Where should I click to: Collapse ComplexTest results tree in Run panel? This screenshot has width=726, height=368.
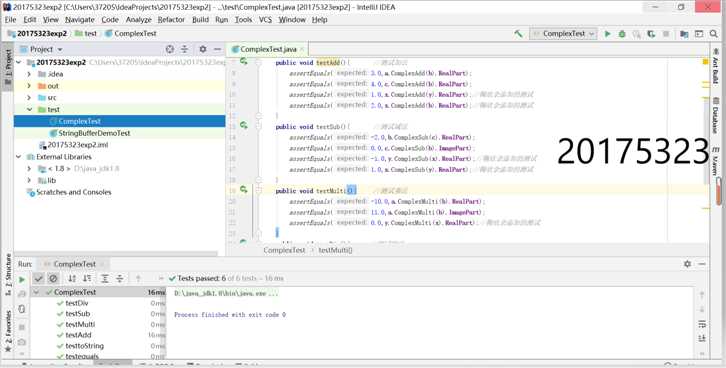pos(37,293)
